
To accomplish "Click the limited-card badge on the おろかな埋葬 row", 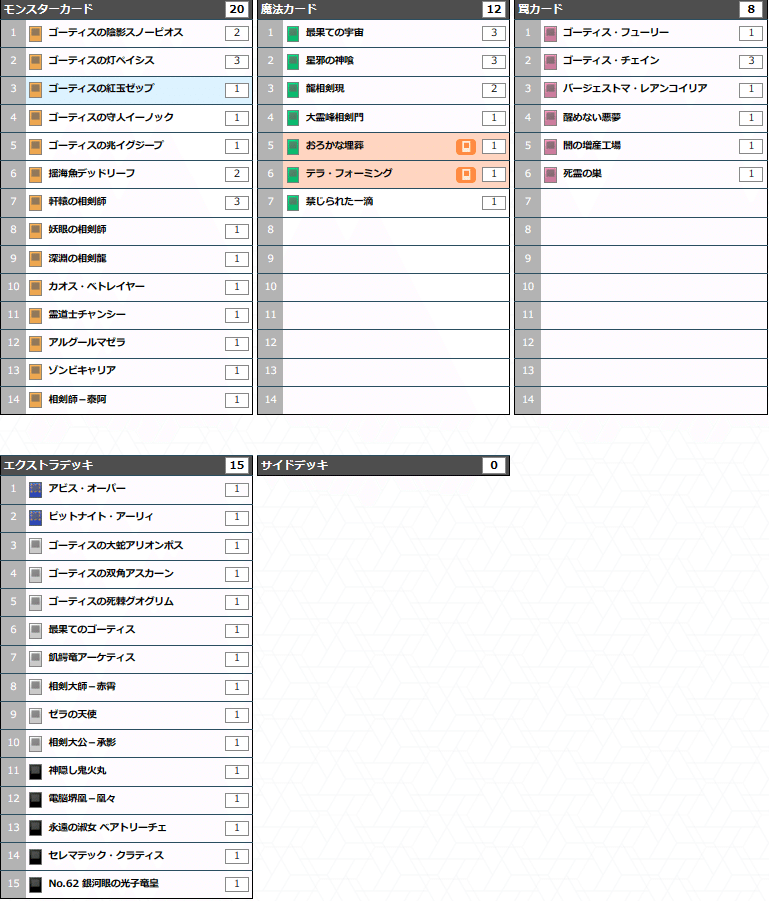I will click(466, 146).
